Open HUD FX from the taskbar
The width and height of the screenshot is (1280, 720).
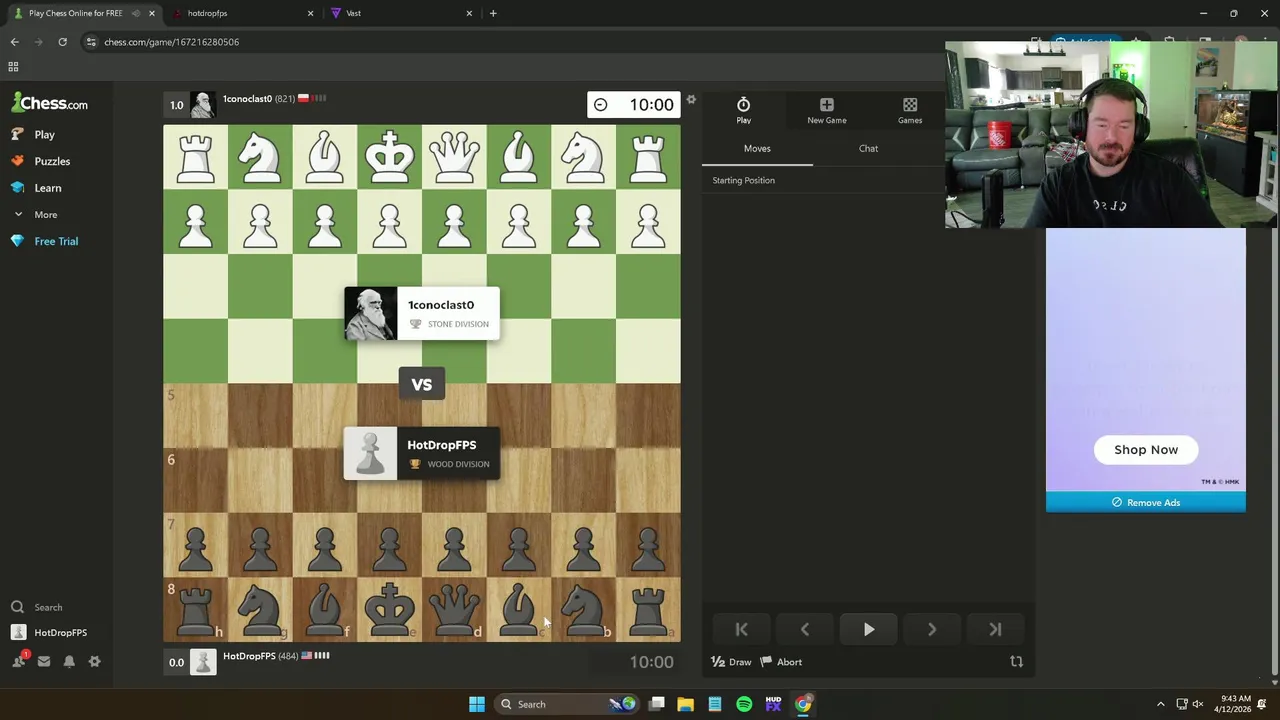[773, 704]
